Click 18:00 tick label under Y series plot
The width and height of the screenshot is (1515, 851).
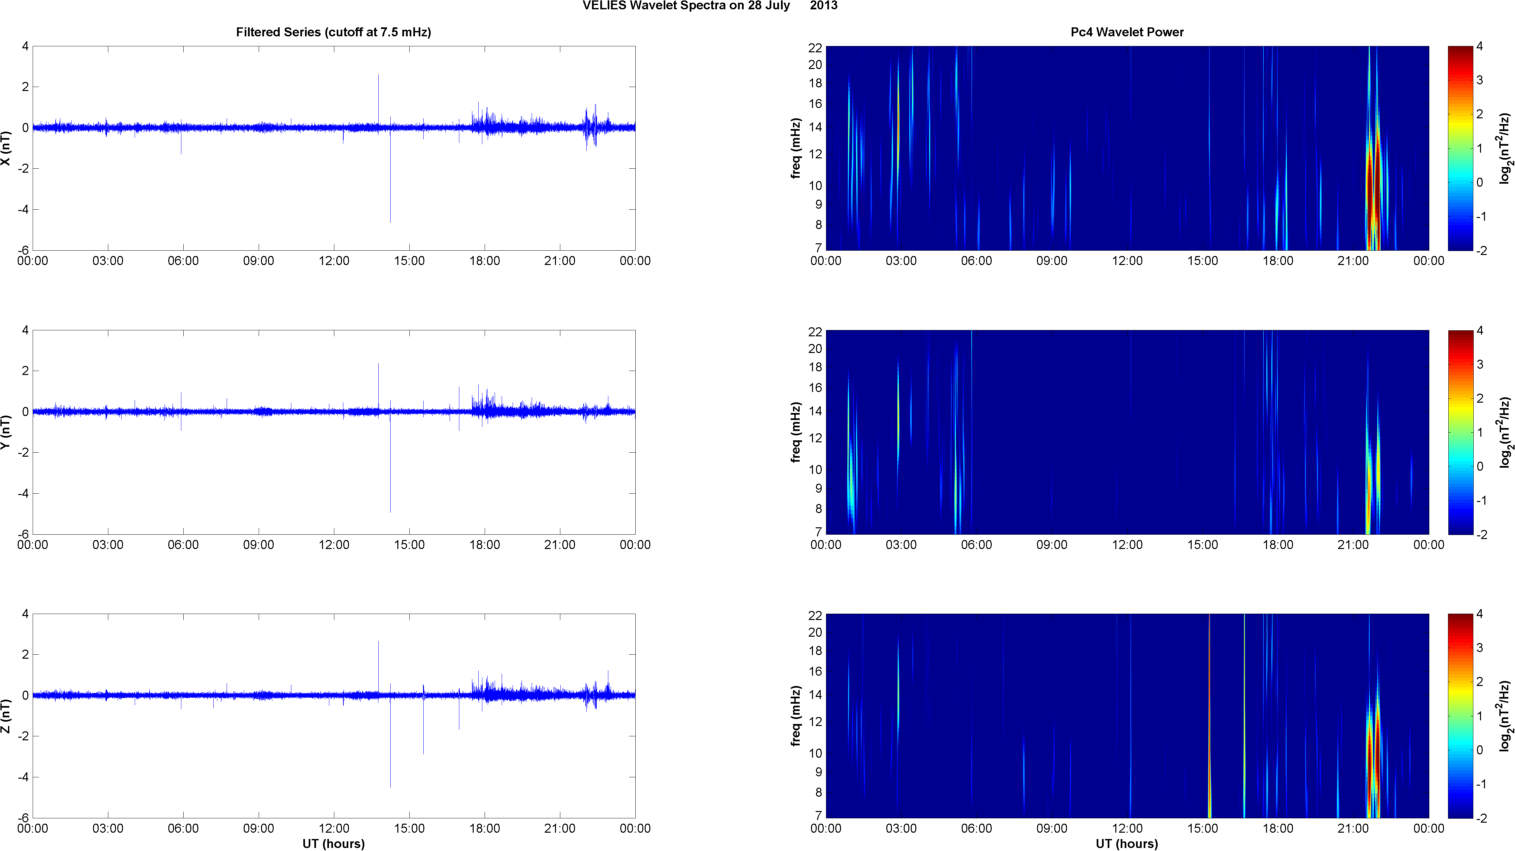click(x=485, y=545)
